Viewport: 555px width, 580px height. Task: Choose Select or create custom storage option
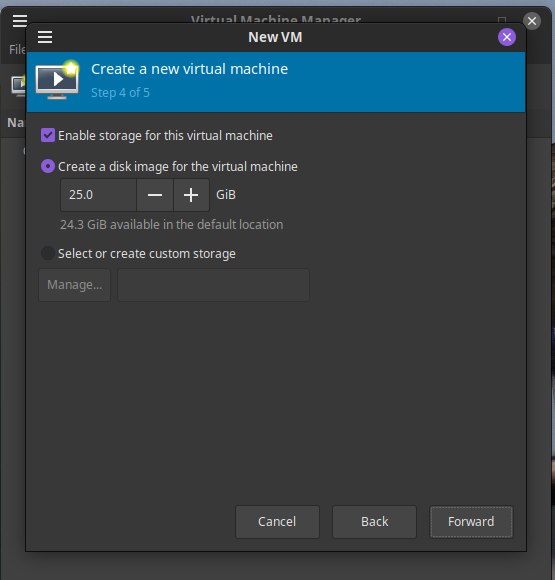point(48,253)
